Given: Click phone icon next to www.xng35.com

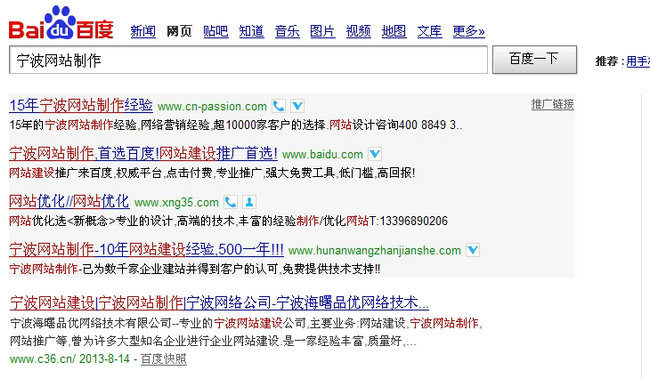Looking at the screenshot, I should point(230,202).
